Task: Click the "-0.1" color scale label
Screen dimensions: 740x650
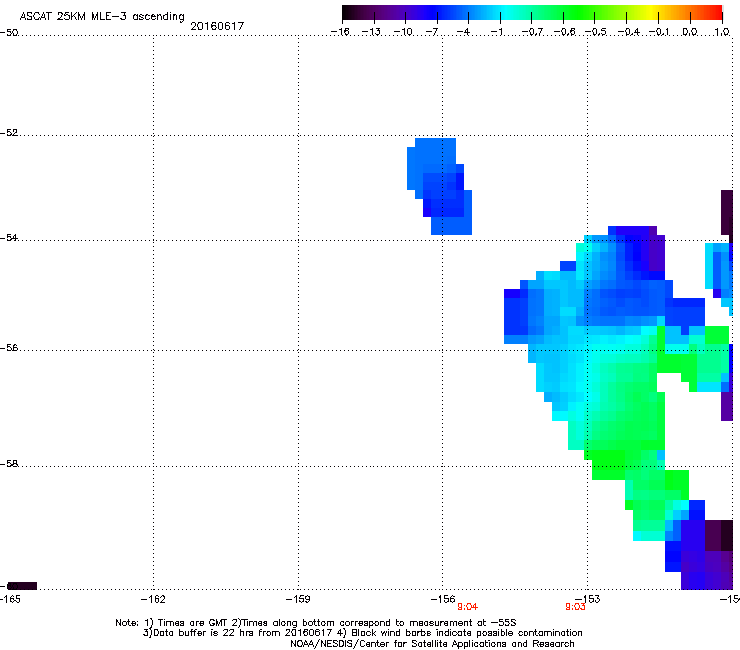Action: click(659, 32)
